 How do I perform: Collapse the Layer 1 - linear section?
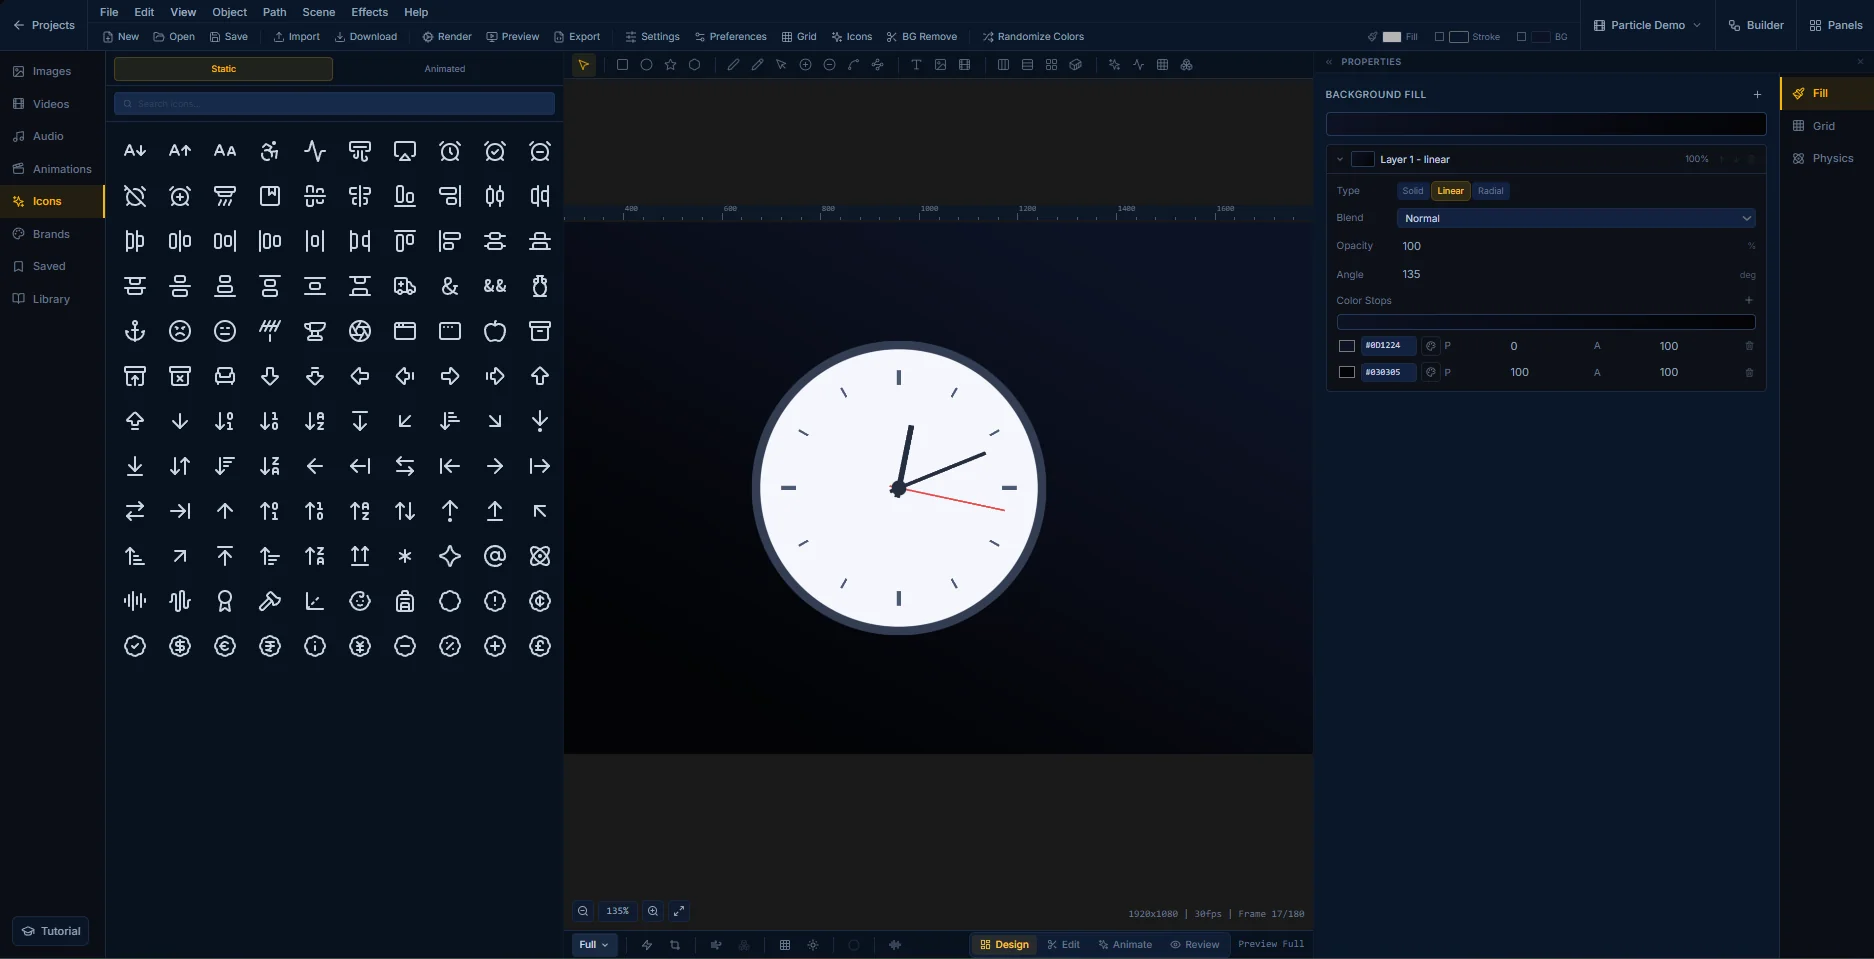[x=1340, y=160]
